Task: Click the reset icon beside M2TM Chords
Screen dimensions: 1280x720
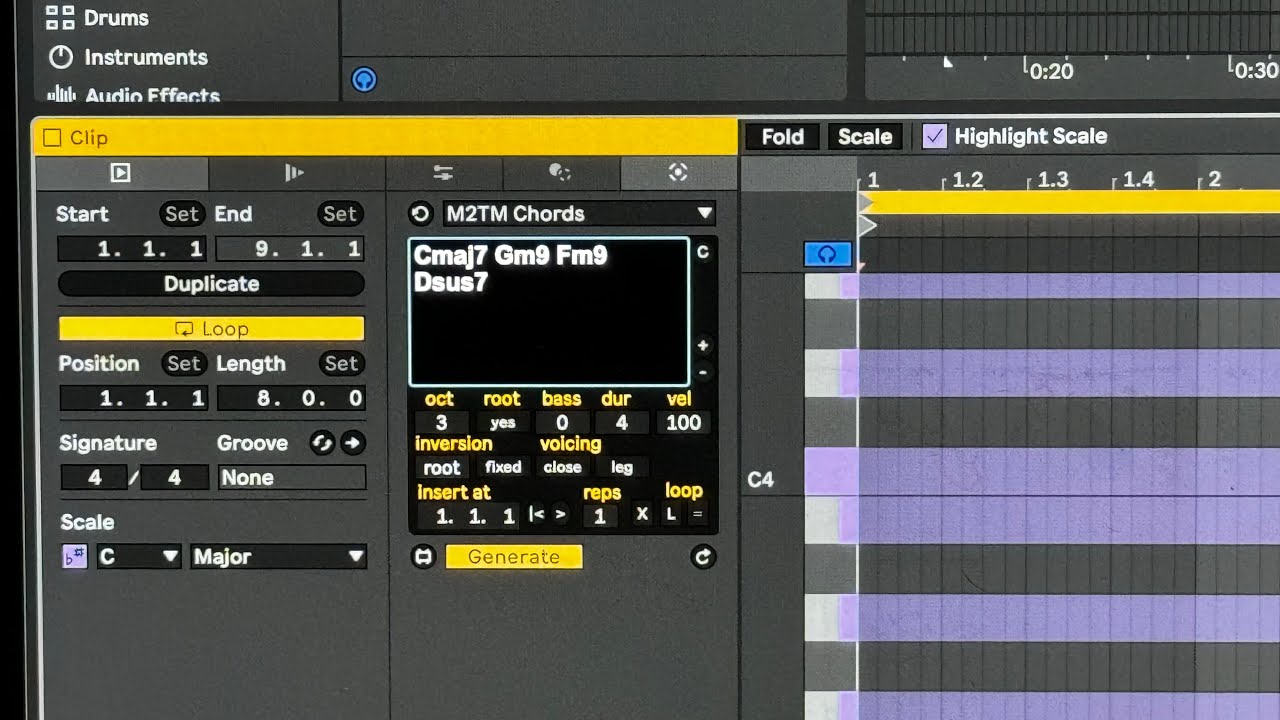Action: point(421,213)
